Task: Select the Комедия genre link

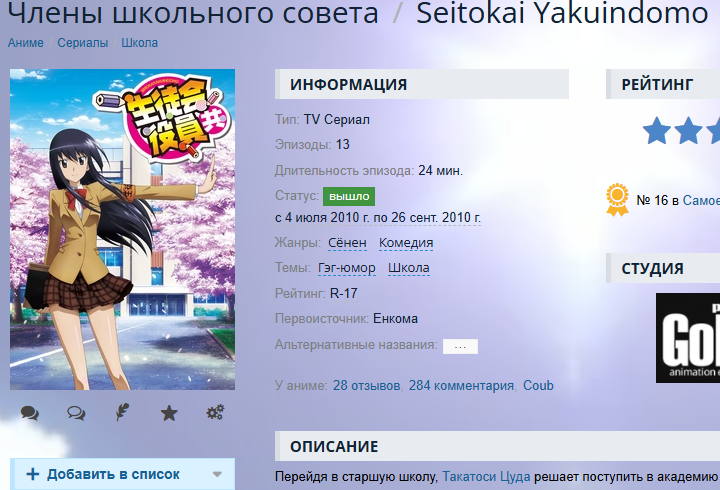Action: click(406, 242)
